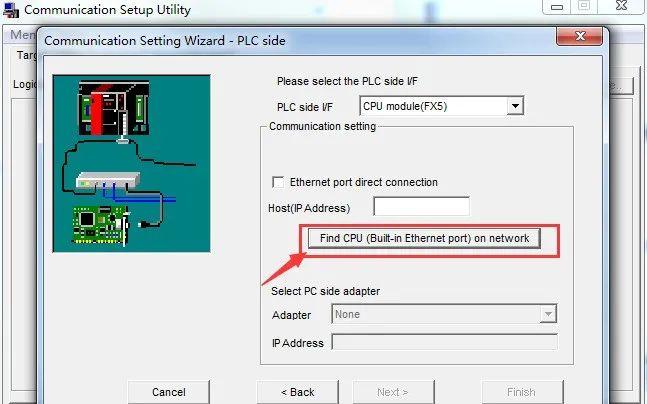647x404 pixels.
Task: Open the PLC side I/F dropdown
Action: (x=442, y=106)
